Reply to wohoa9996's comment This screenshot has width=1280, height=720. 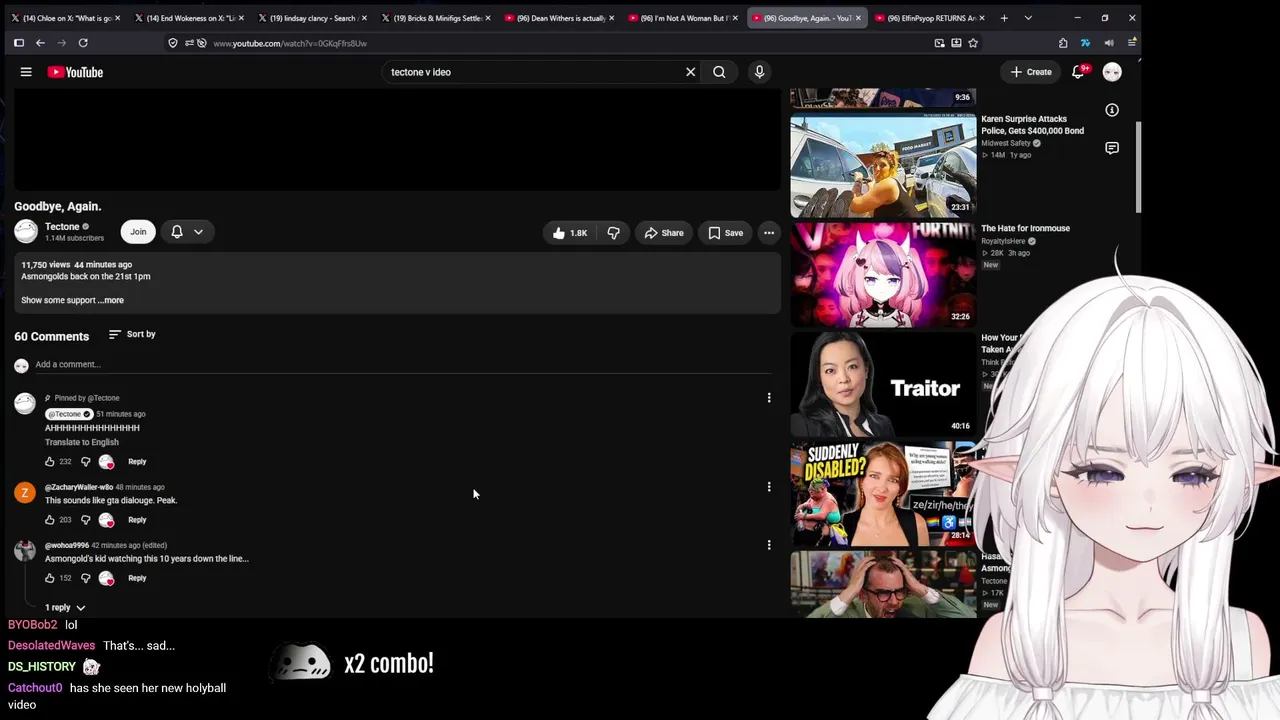click(137, 578)
